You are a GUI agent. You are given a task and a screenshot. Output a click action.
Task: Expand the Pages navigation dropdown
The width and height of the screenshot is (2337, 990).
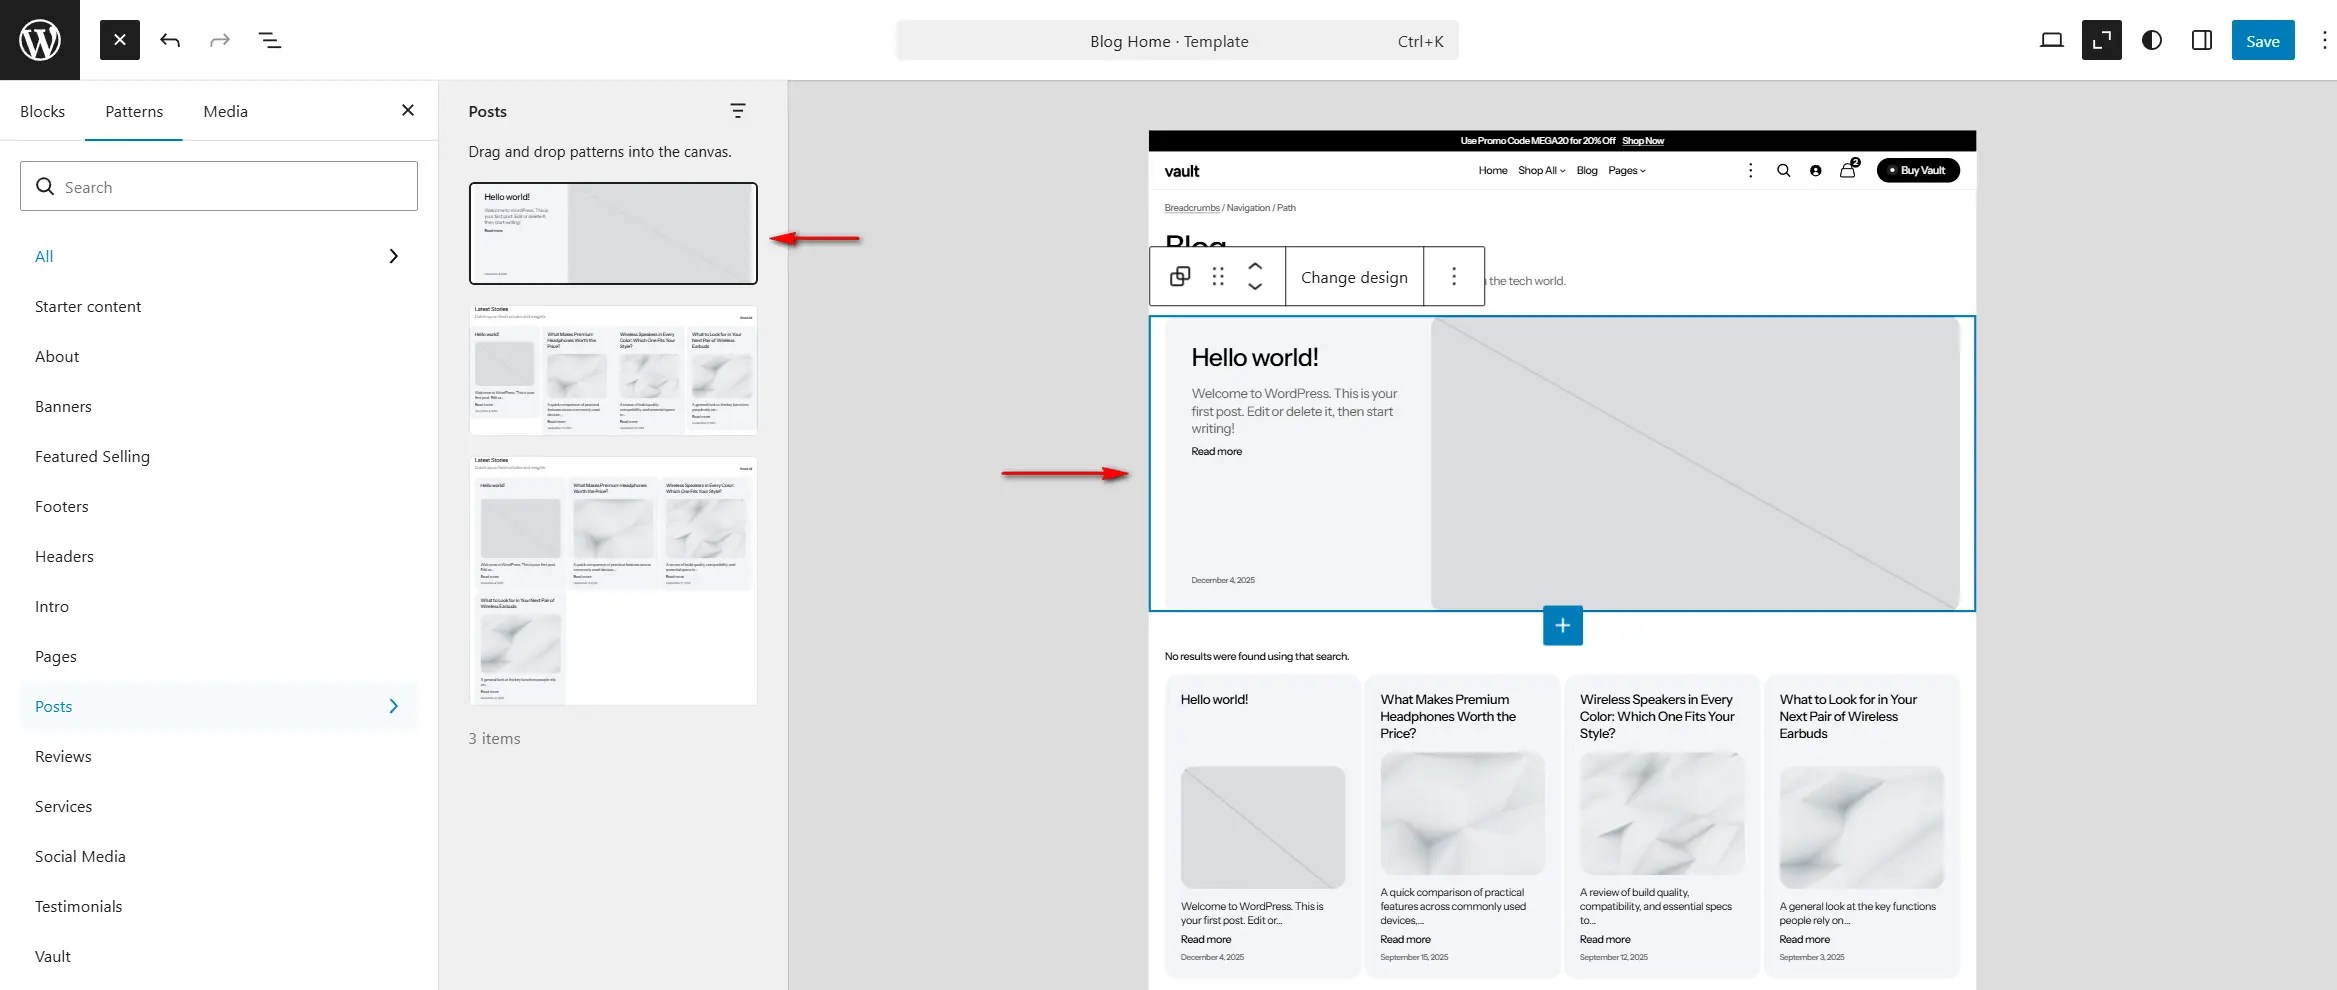point(1627,170)
